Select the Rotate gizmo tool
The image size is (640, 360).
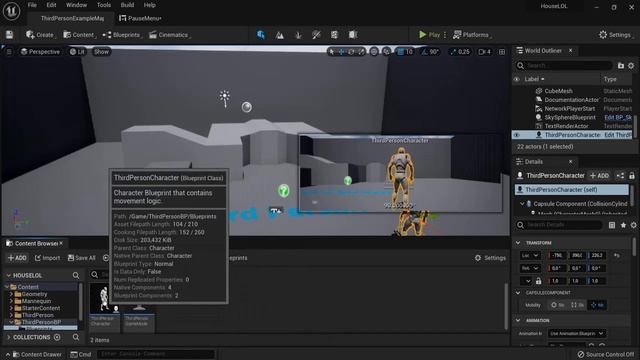coord(351,52)
